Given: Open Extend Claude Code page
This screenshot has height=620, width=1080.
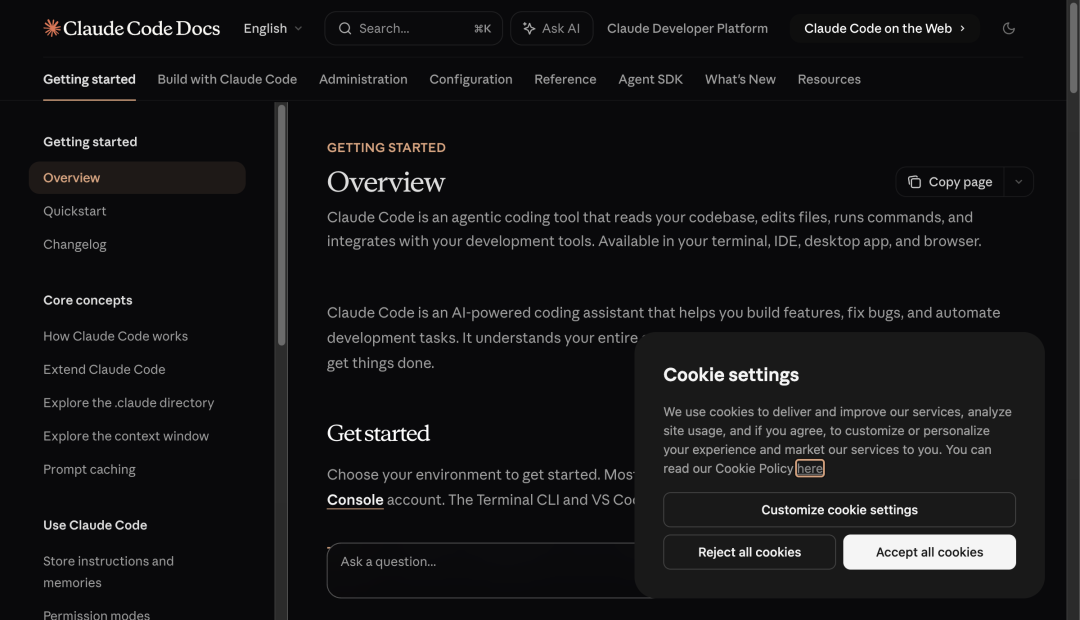Looking at the screenshot, I should [104, 369].
